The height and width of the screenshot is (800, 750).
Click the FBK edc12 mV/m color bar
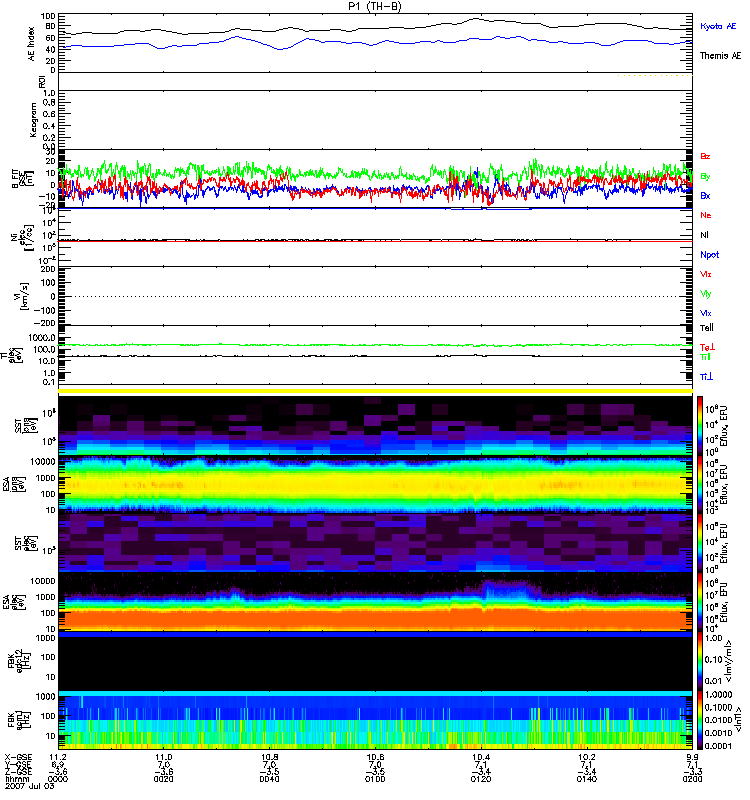point(700,660)
